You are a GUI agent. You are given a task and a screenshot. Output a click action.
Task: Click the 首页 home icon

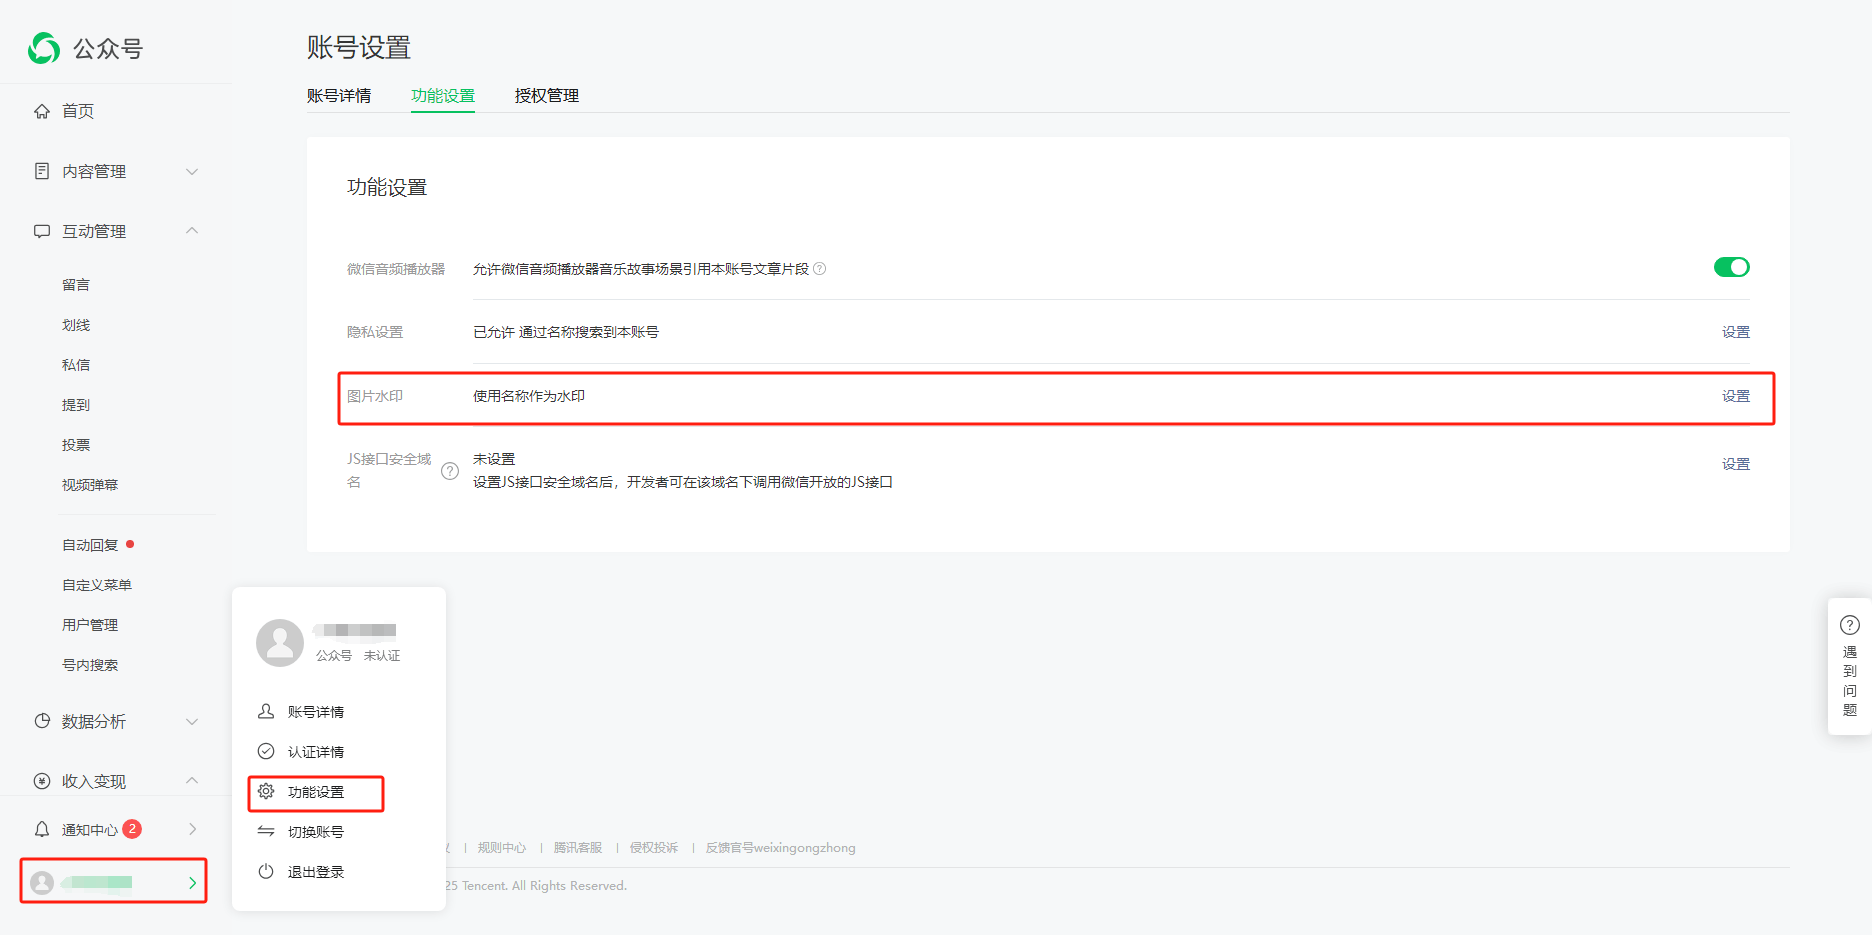click(42, 111)
